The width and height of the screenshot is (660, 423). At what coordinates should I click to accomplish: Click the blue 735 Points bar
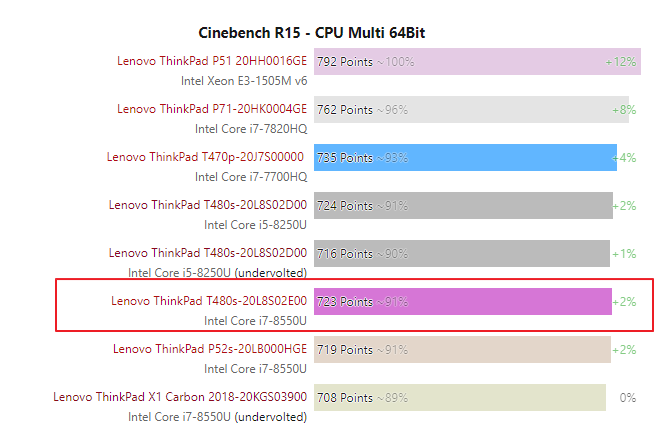(466, 157)
